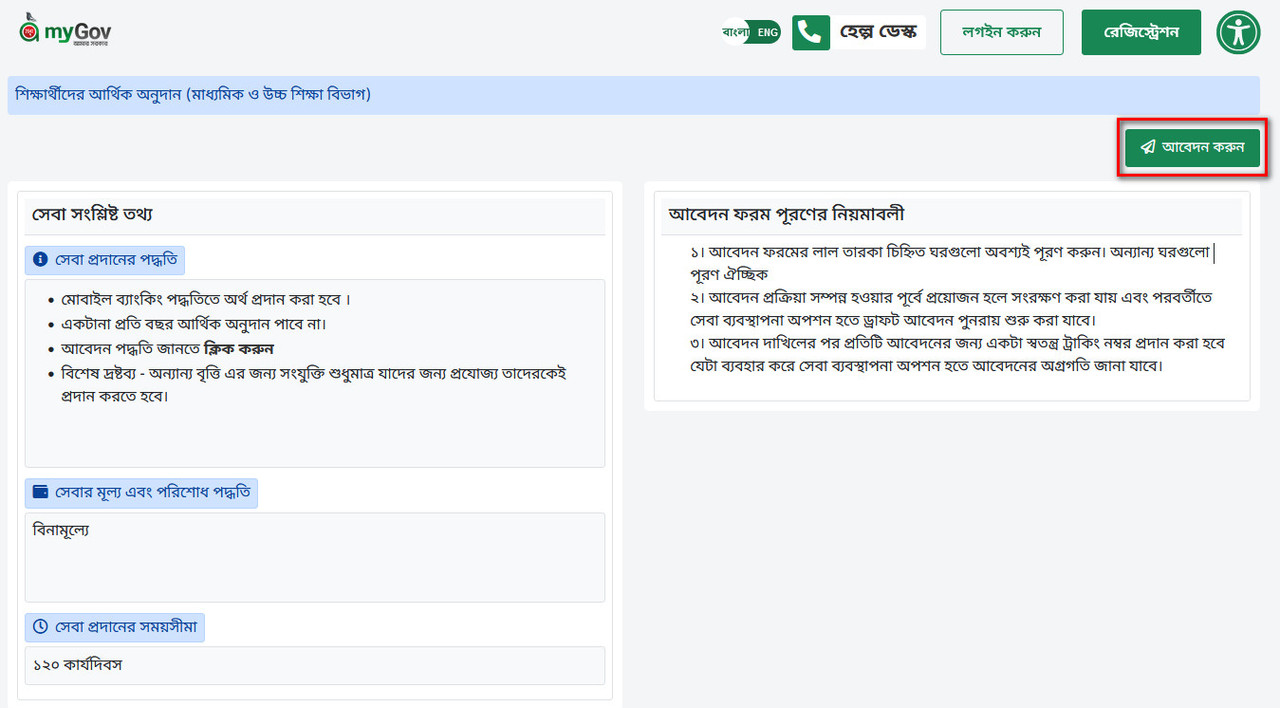Click the info icon beside সেবা প্রদানের পদ্ধতি
The width and height of the screenshot is (1280, 708).
coord(41,260)
